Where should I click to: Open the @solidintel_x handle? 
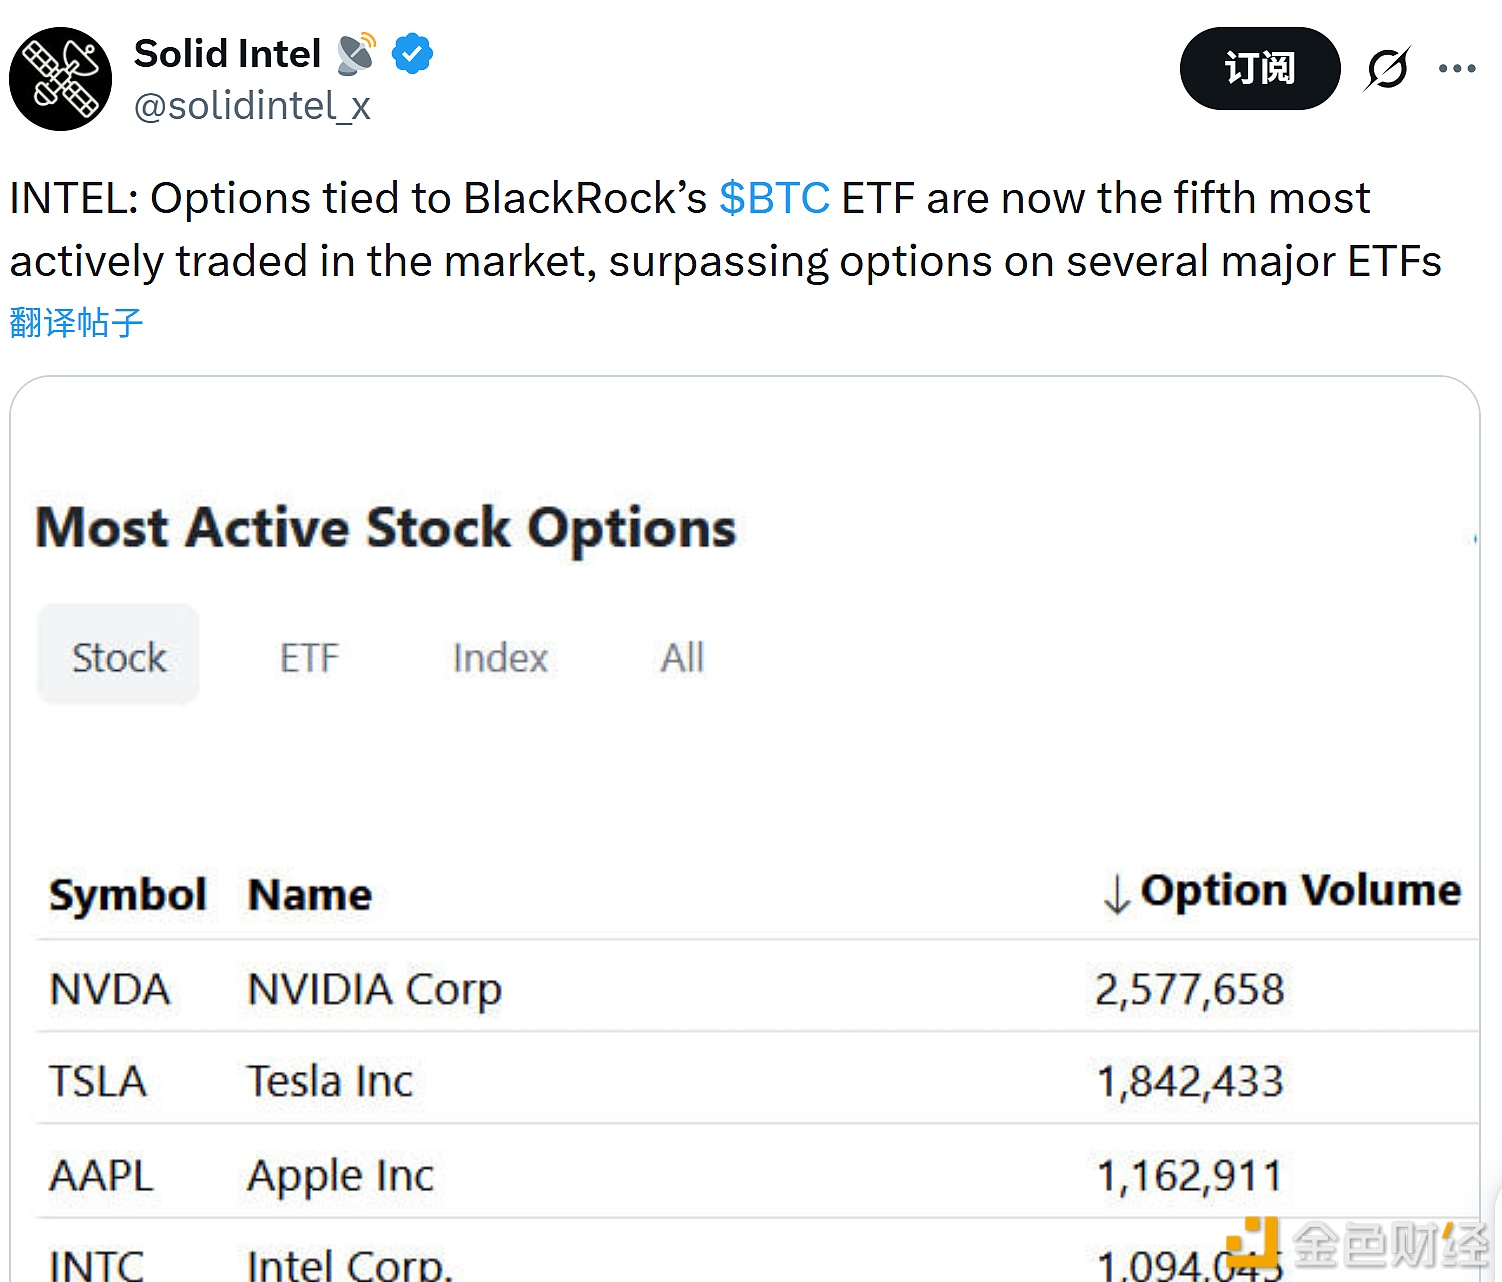pos(252,106)
